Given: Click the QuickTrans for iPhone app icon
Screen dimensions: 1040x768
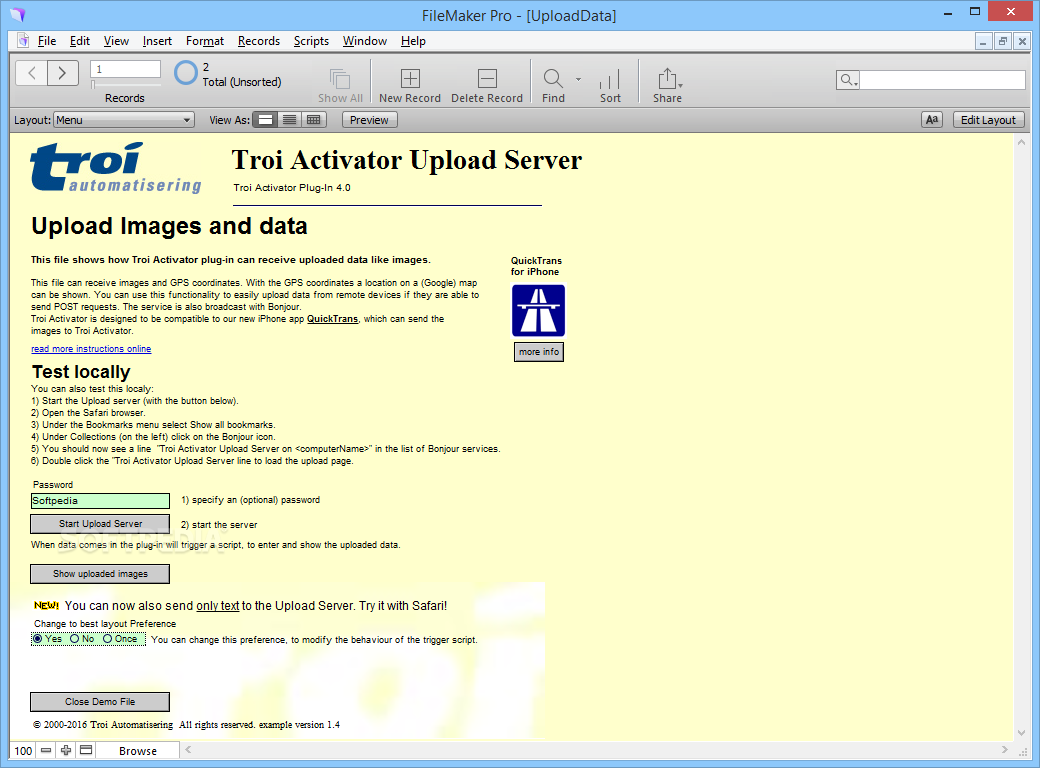Looking at the screenshot, I should click(x=539, y=311).
